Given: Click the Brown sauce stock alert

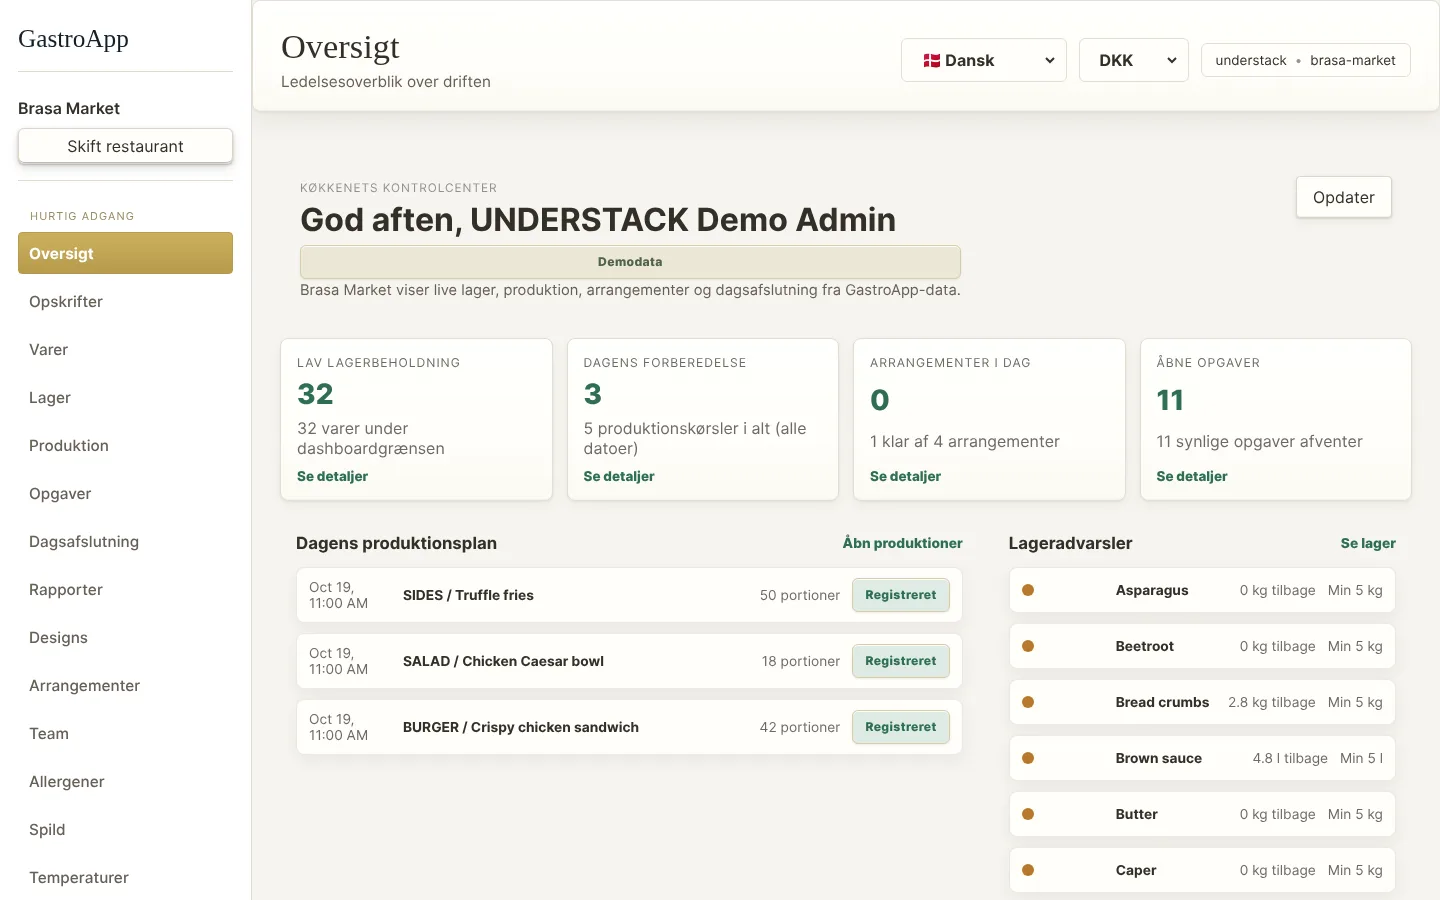Looking at the screenshot, I should pos(1202,758).
